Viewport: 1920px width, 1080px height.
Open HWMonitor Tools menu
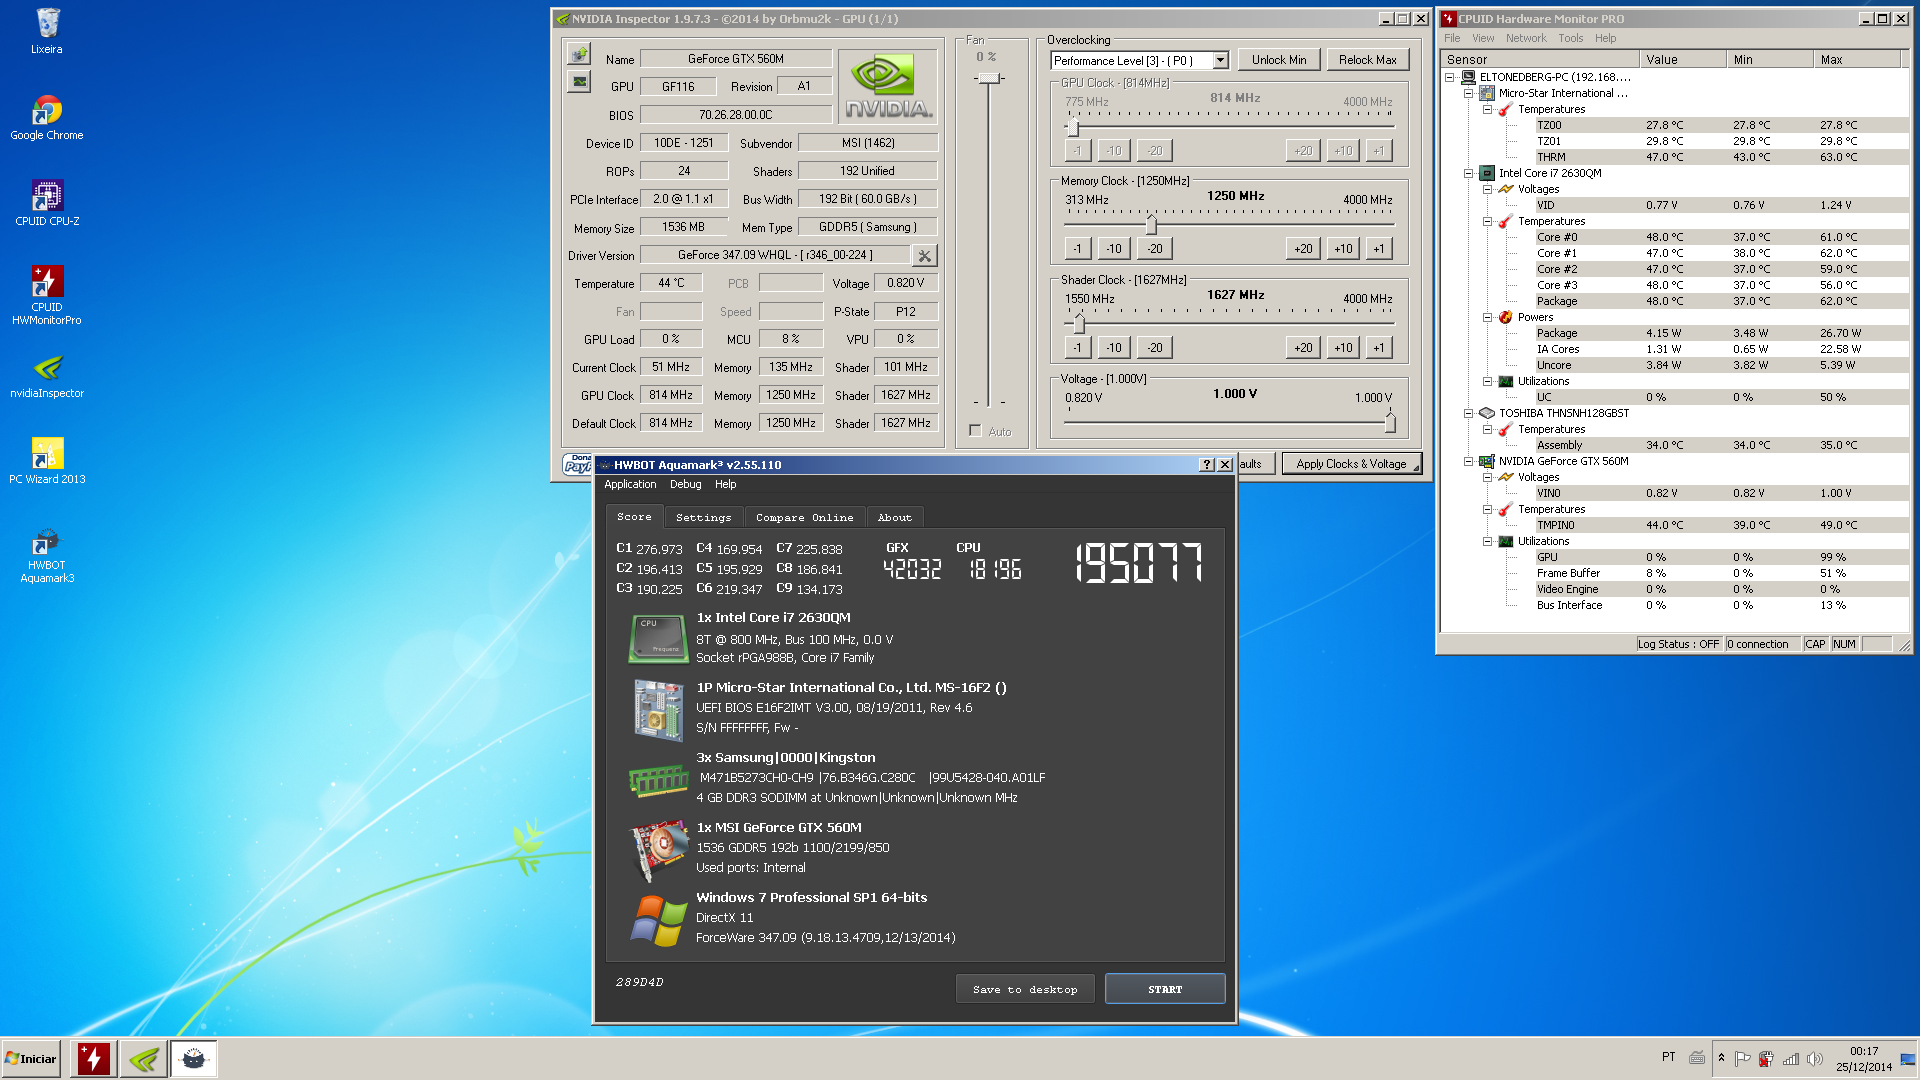(x=1570, y=39)
